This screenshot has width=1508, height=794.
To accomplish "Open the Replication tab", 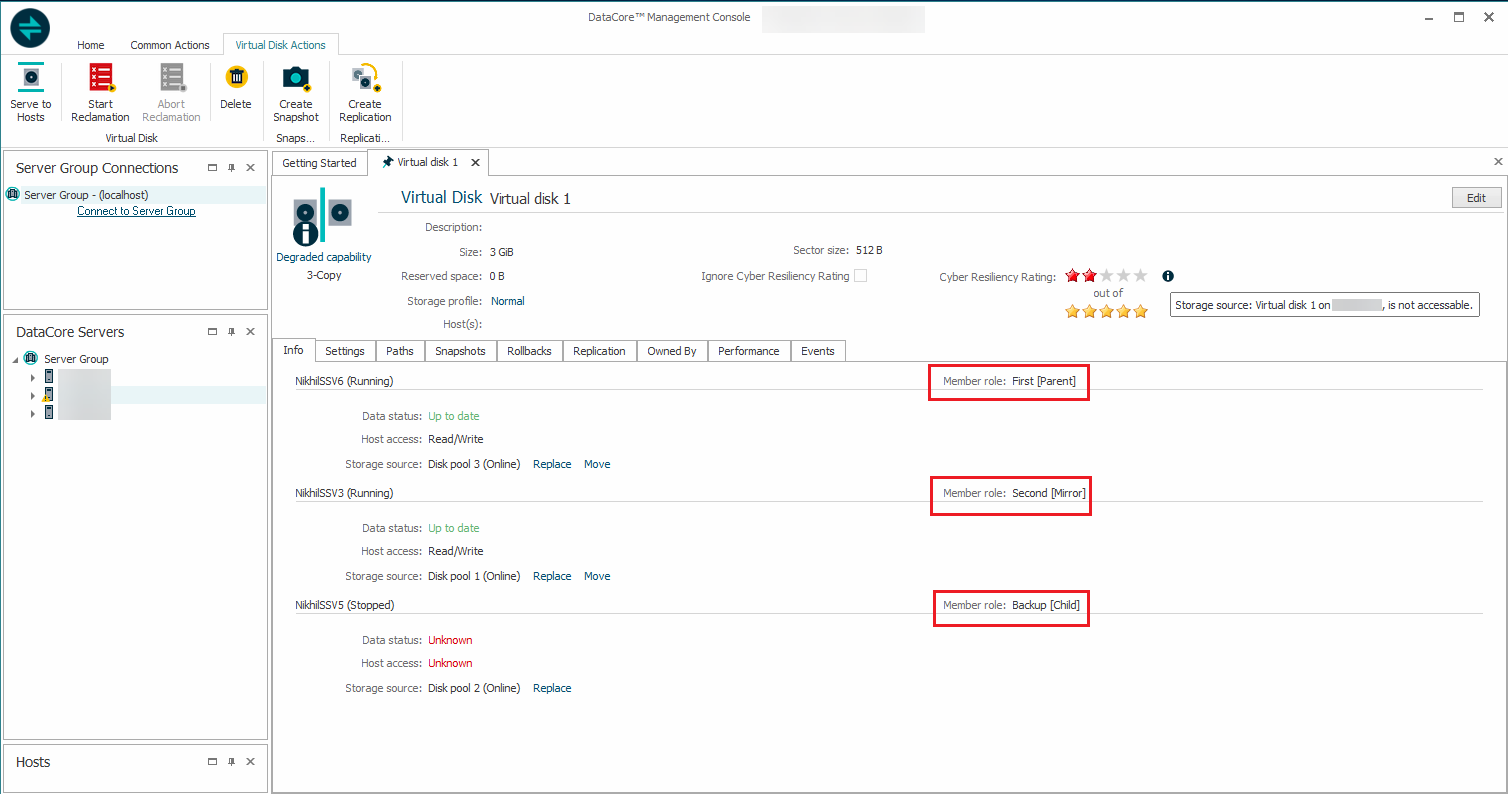I will [600, 351].
